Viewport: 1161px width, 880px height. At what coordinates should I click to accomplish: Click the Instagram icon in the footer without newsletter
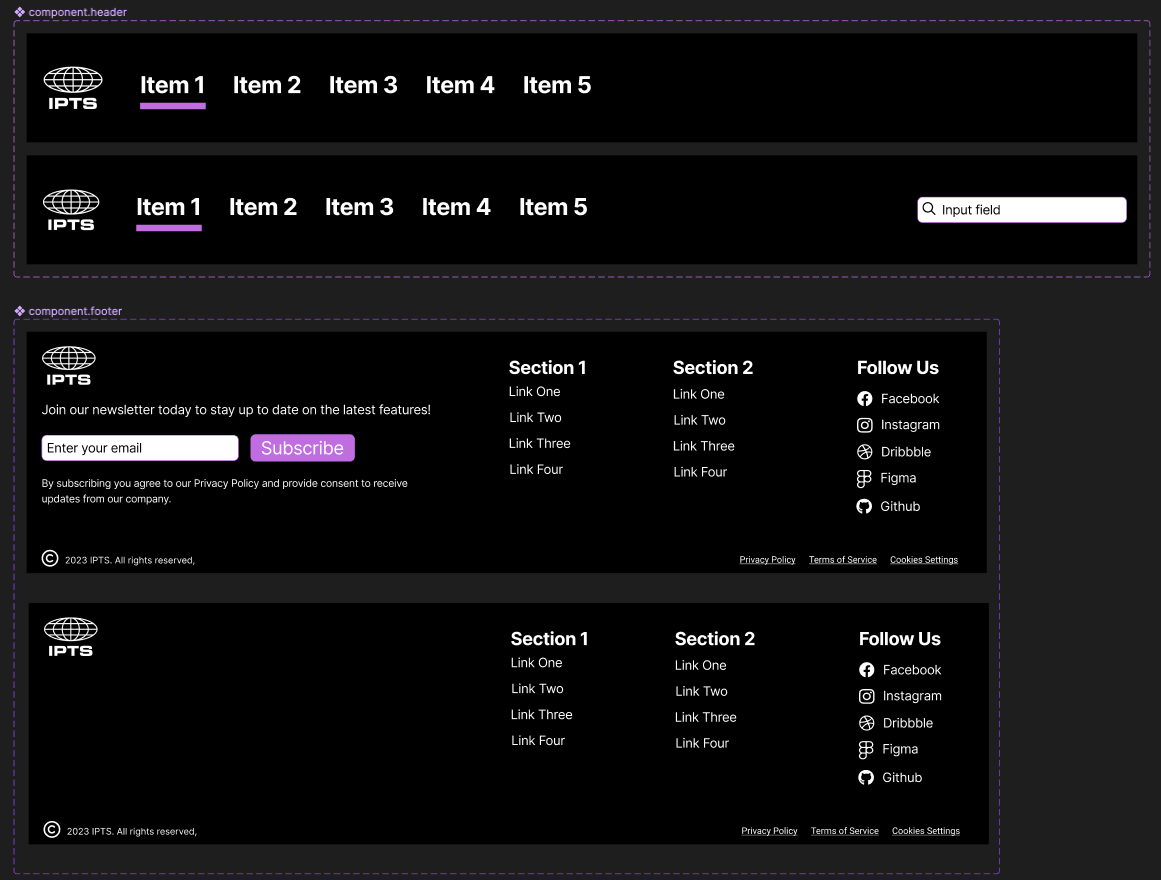867,696
